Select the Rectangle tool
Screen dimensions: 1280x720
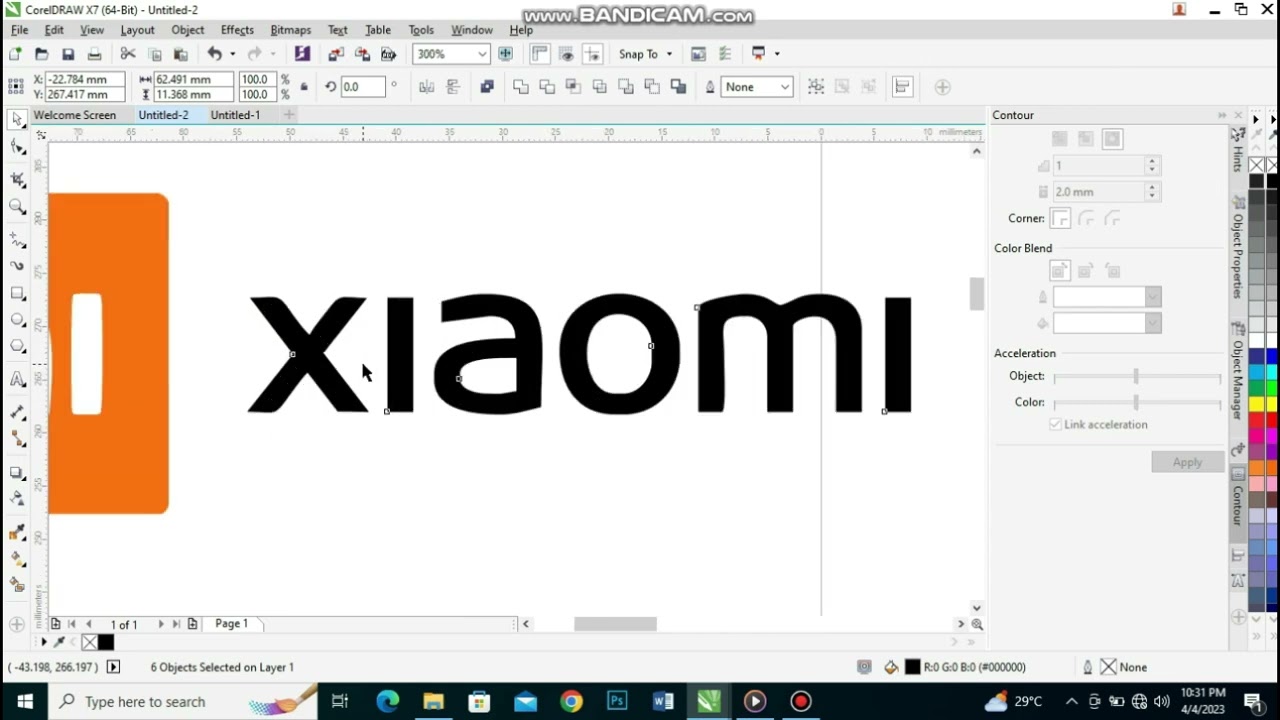click(17, 294)
